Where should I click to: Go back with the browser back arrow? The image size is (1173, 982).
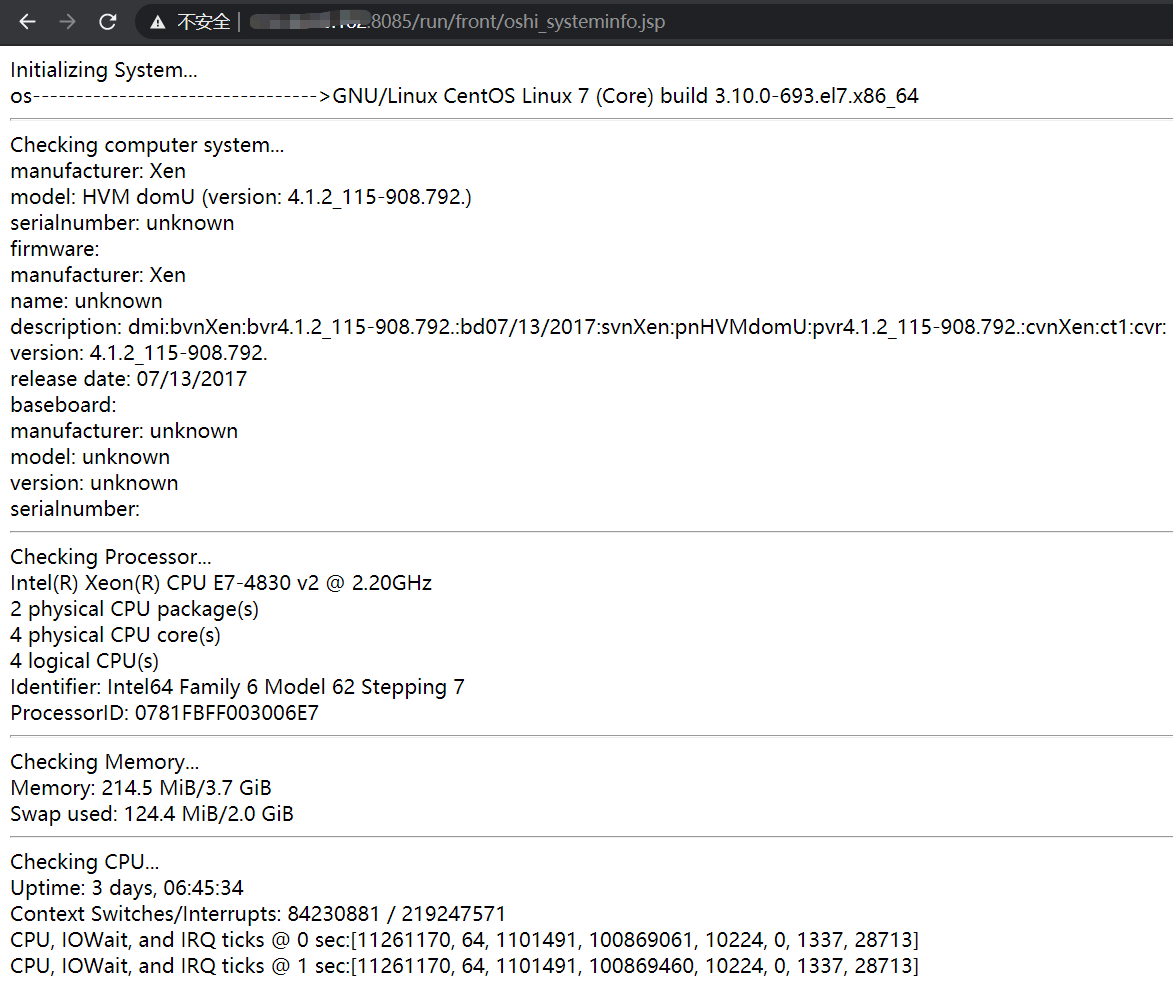pos(28,22)
